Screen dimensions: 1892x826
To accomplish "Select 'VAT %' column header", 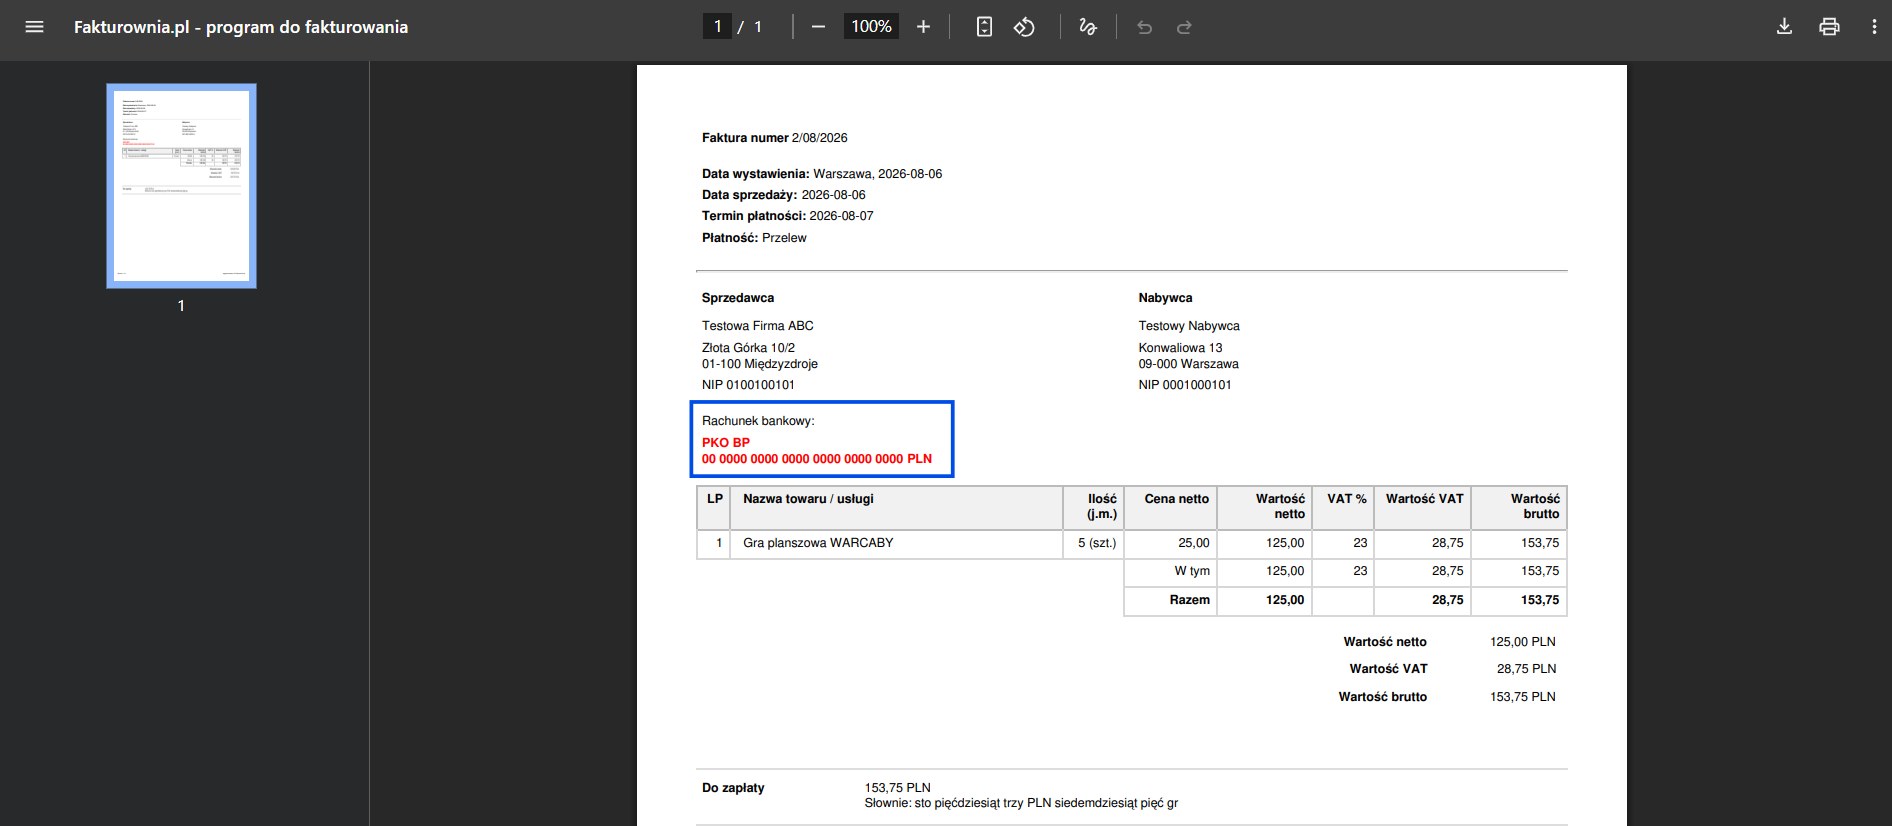I will (x=1347, y=499).
